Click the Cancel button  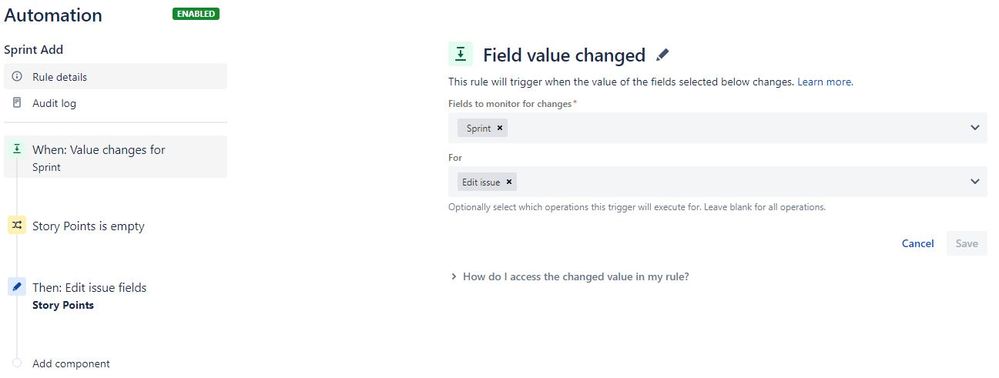[917, 244]
